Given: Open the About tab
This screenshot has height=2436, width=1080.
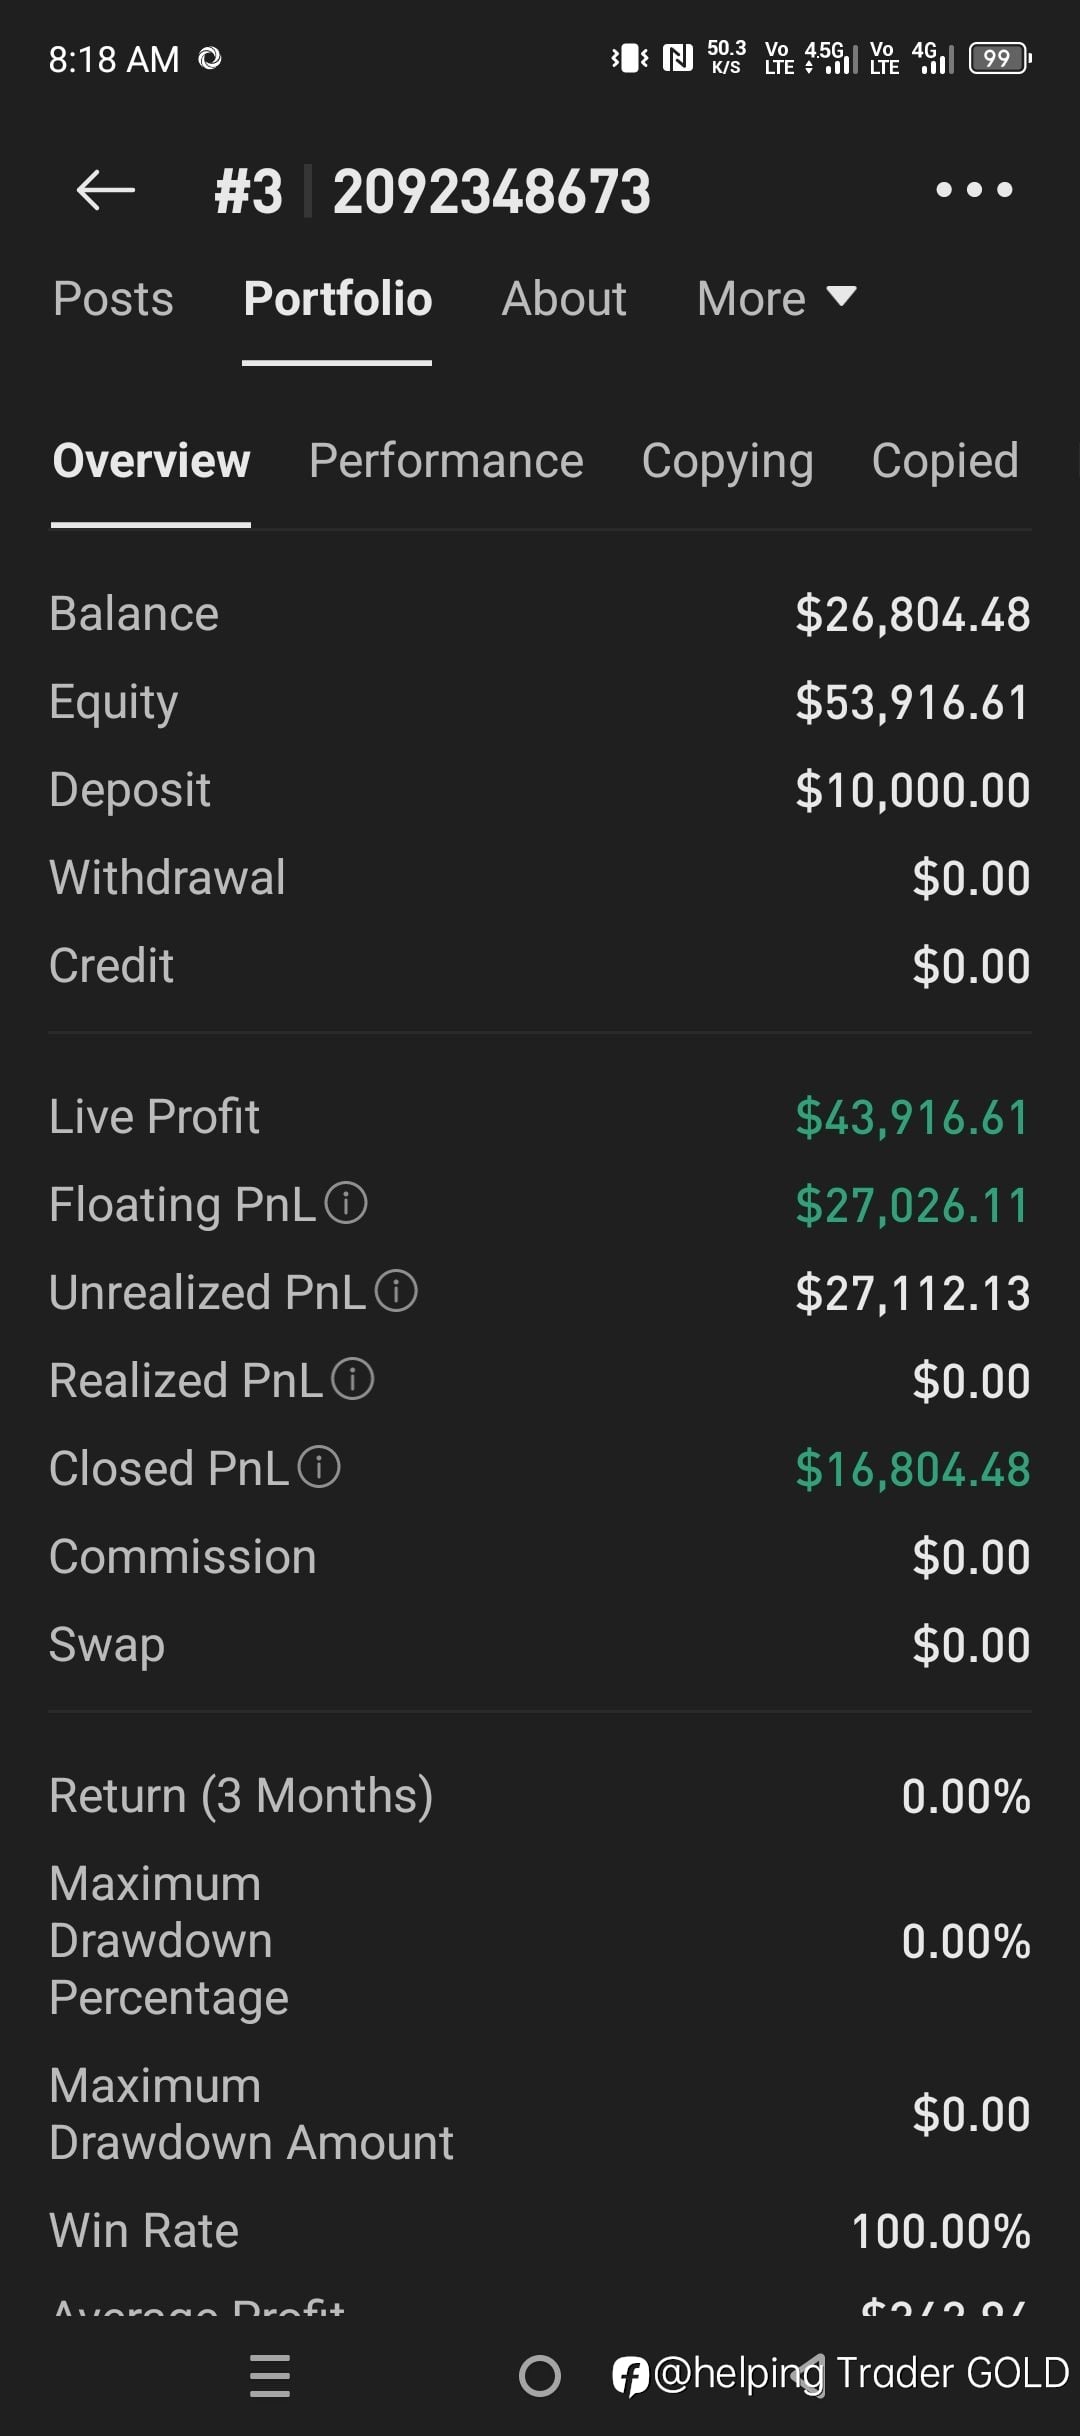Looking at the screenshot, I should point(564,299).
